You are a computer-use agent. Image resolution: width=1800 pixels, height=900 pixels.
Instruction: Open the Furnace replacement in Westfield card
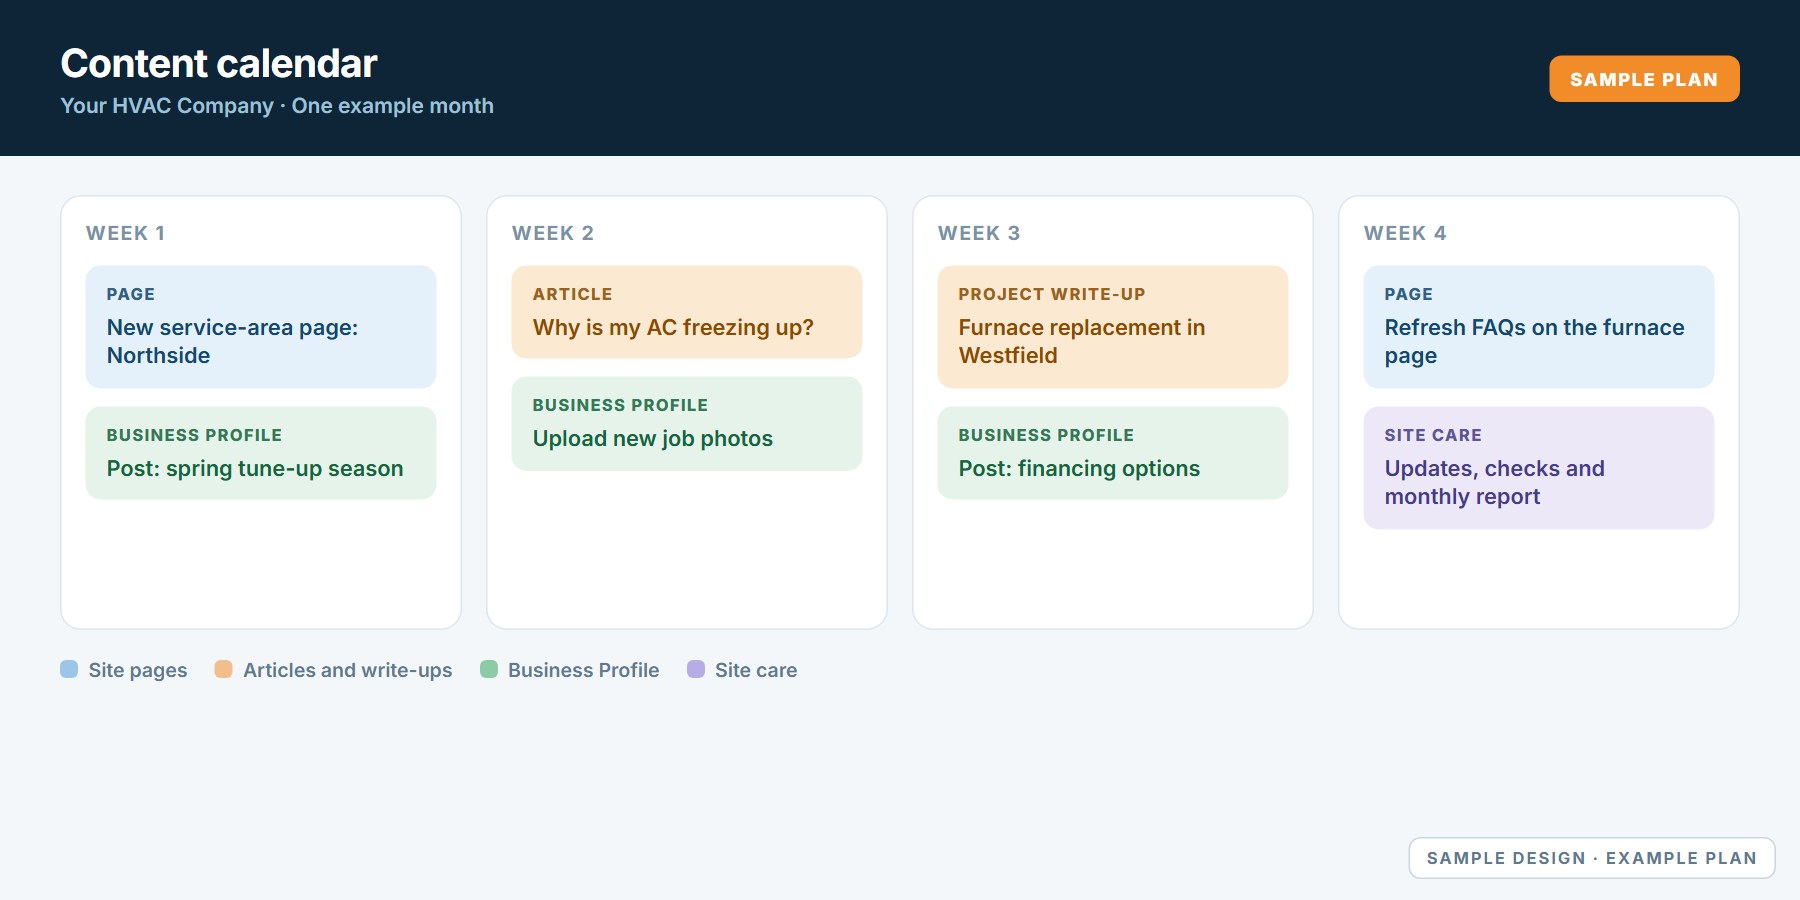(x=1113, y=327)
